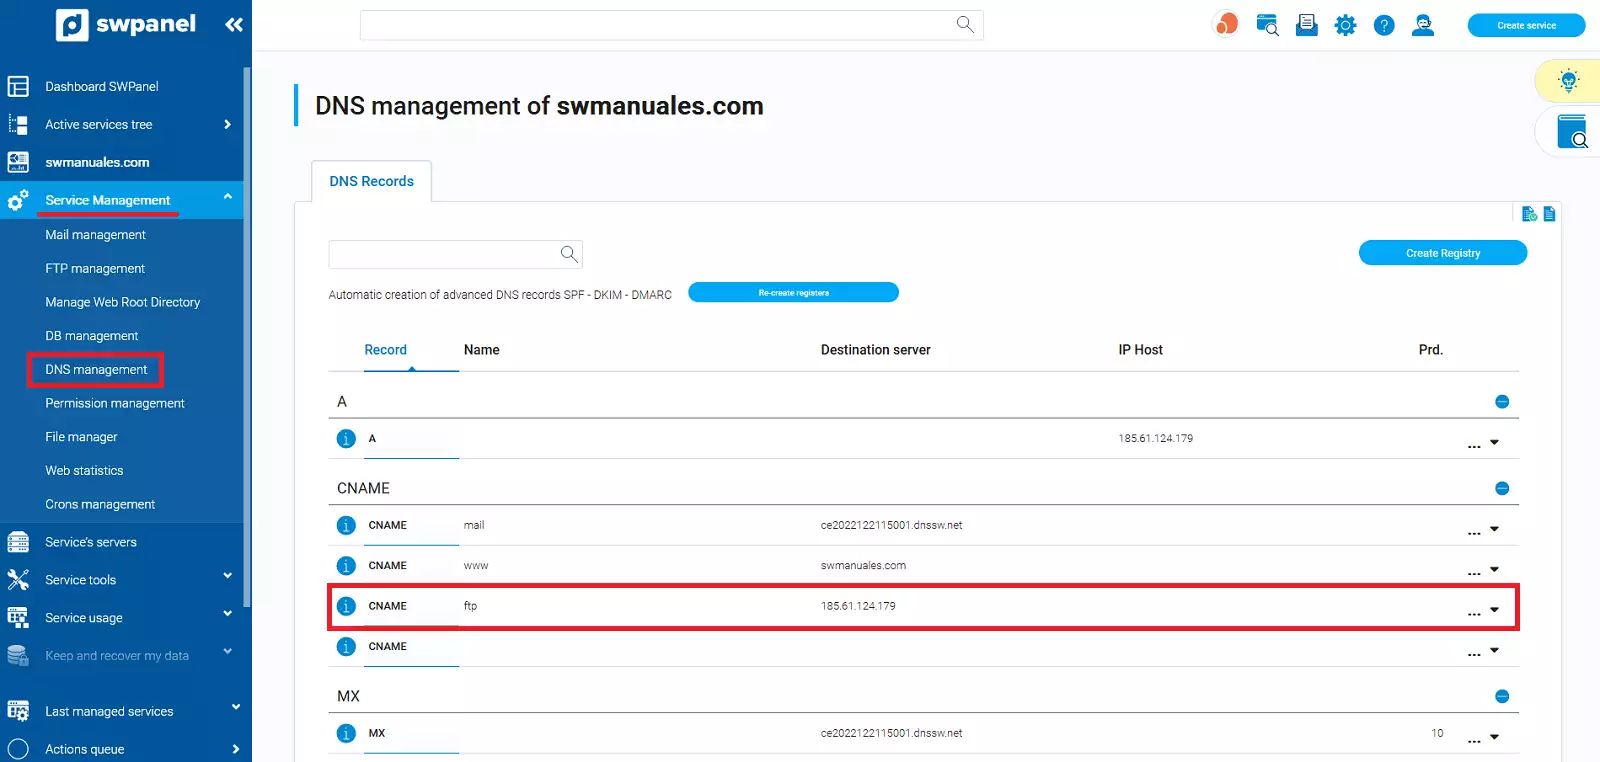Collapse the MX records group
Screen dimensions: 1600x762
(x=1501, y=696)
